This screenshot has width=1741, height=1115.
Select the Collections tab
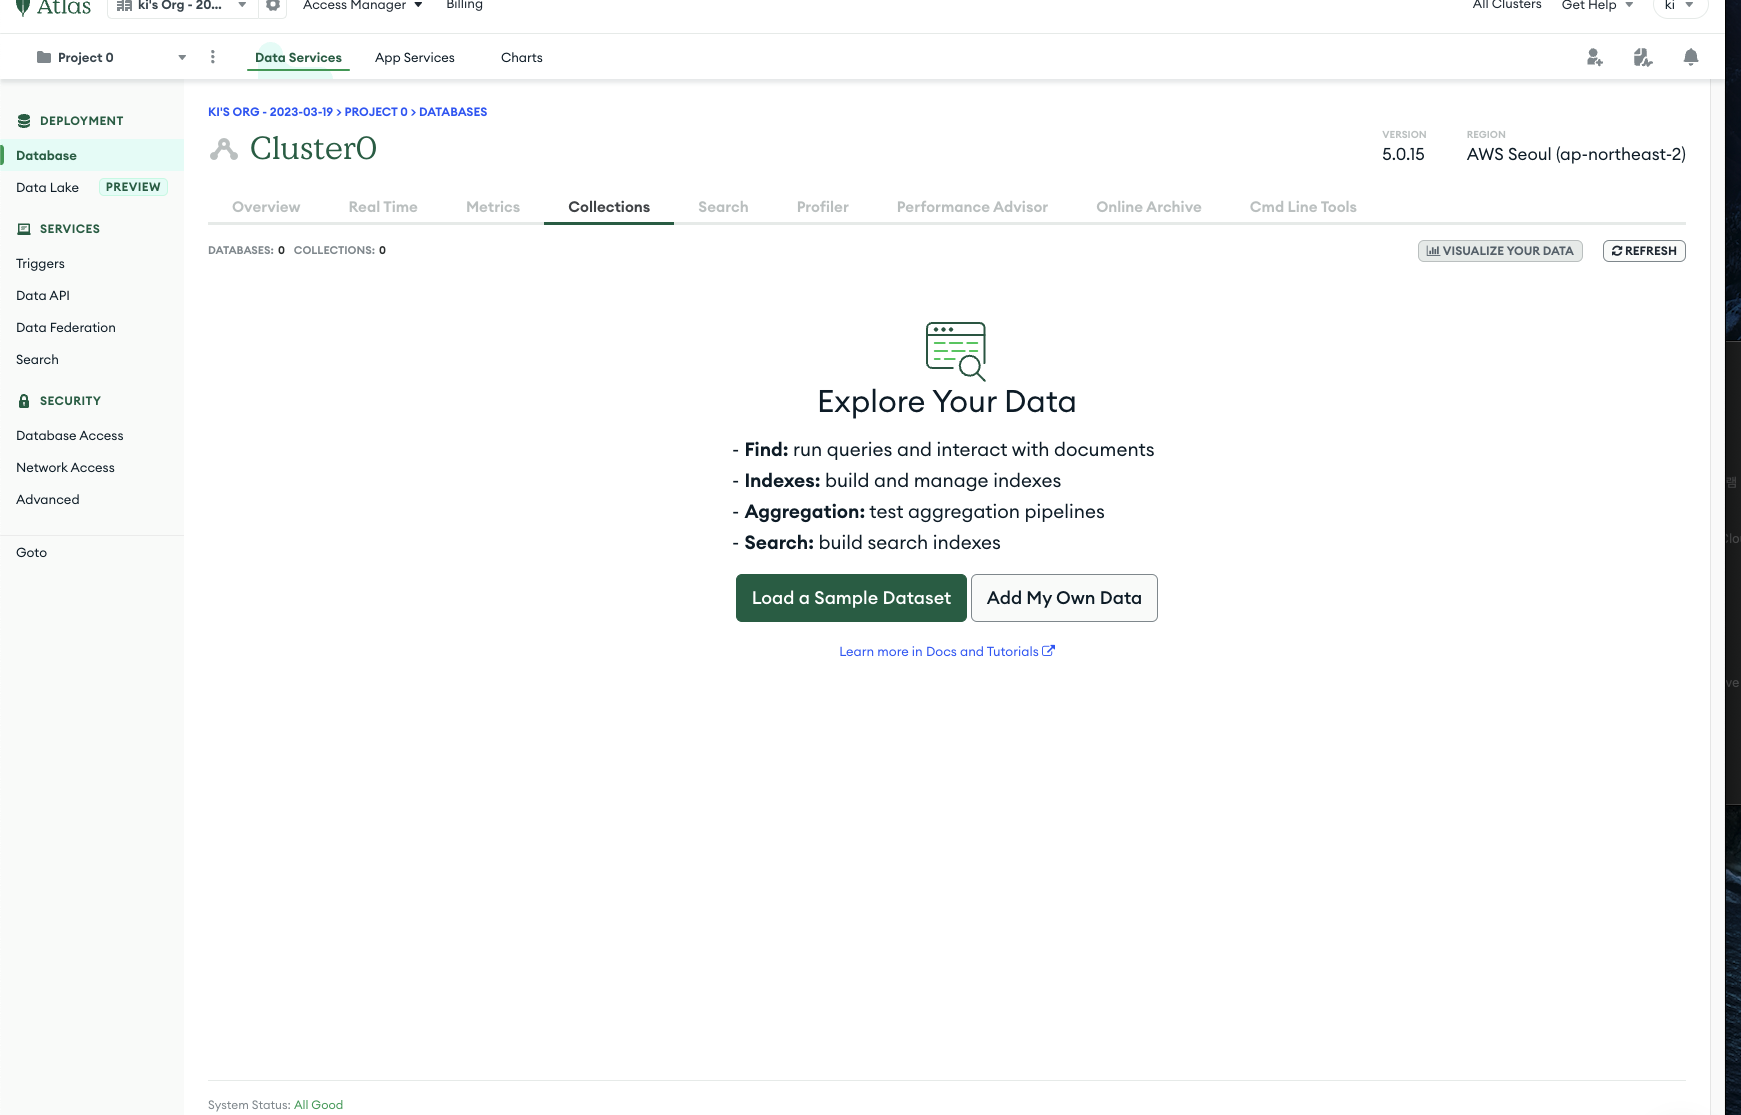coord(609,207)
